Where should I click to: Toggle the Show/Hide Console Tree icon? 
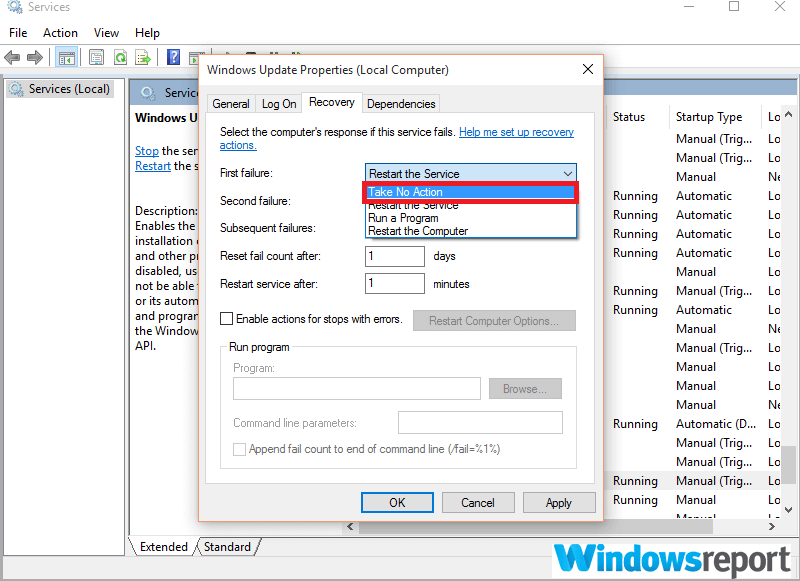(66, 58)
